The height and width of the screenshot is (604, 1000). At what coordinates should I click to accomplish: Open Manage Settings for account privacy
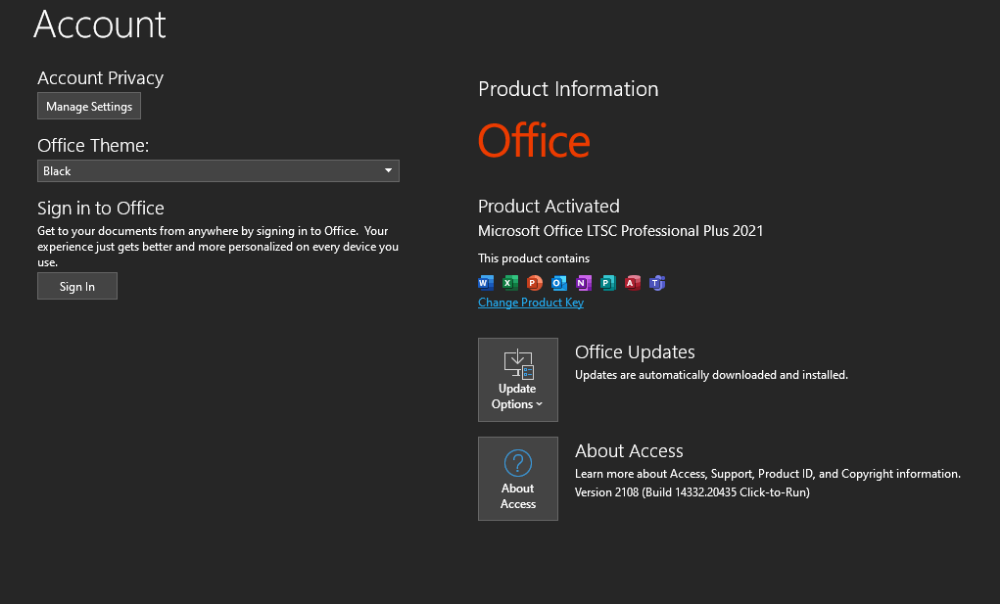tap(89, 106)
